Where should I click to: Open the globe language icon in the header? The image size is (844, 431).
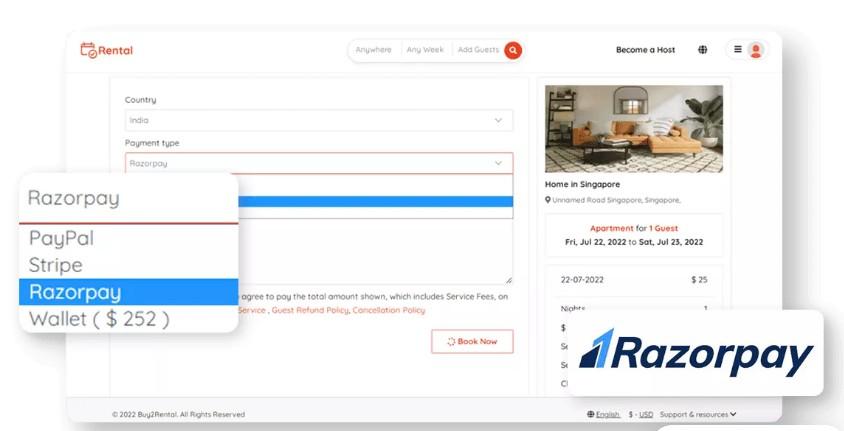click(x=702, y=50)
